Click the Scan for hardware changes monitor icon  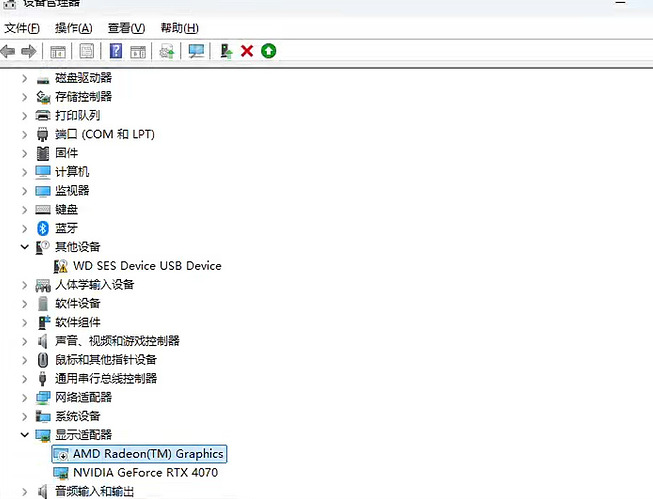pyautogui.click(x=196, y=51)
